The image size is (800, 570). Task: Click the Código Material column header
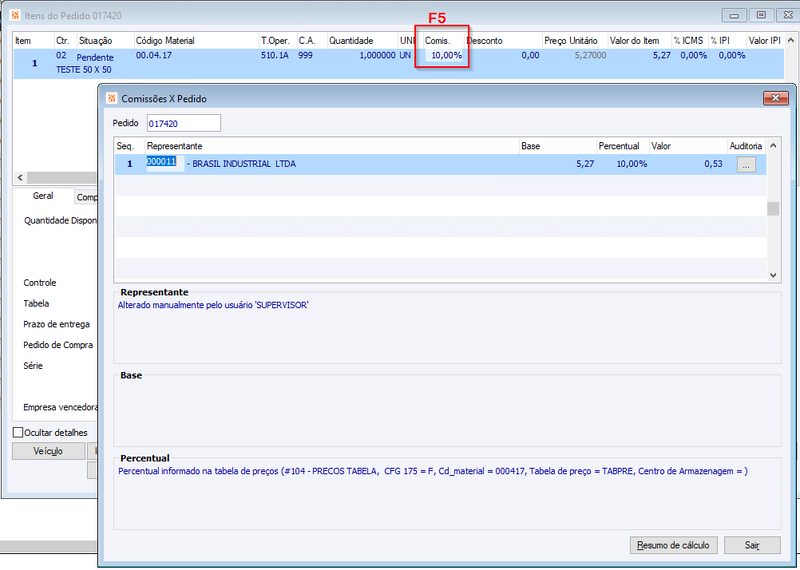(165, 40)
